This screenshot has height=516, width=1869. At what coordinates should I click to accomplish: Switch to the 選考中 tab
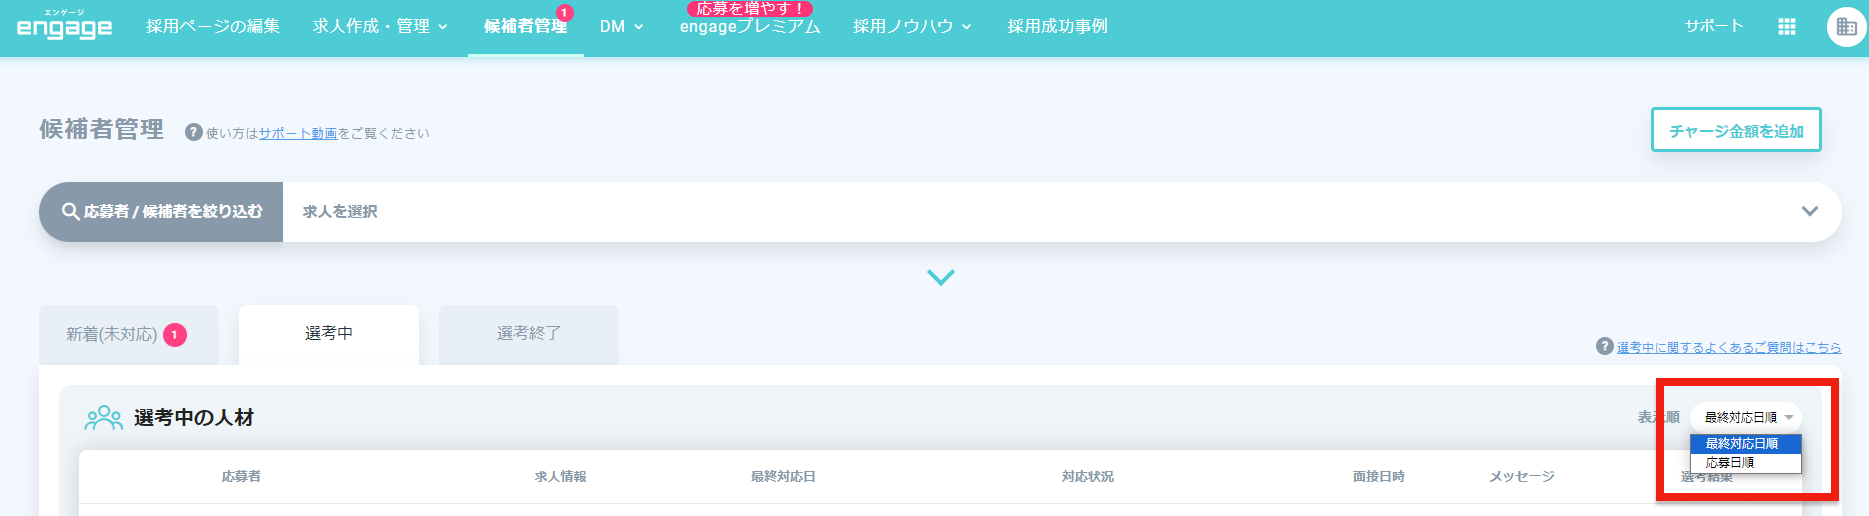point(329,334)
